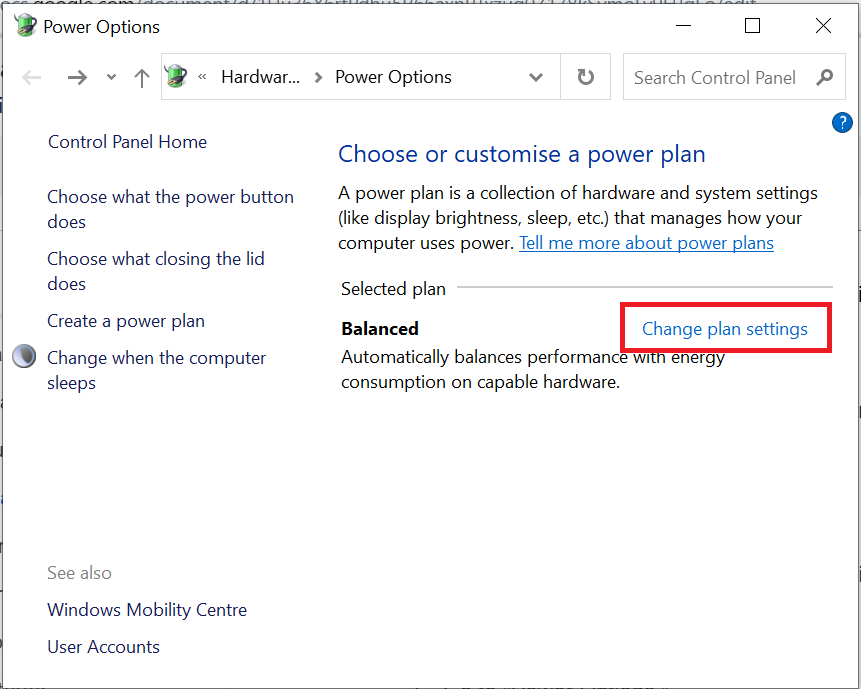Select the Hardware breadcrumb in the address bar
Image resolution: width=861 pixels, height=689 pixels.
pos(260,78)
